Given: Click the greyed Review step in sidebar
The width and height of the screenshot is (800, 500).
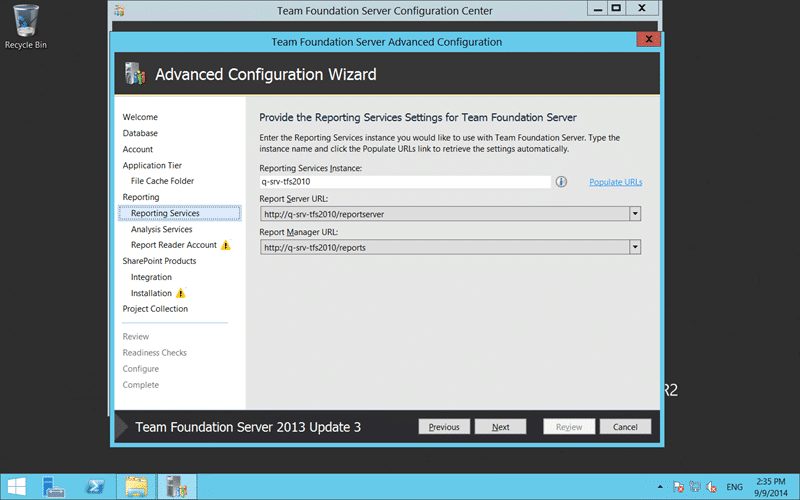Looking at the screenshot, I should tap(136, 337).
